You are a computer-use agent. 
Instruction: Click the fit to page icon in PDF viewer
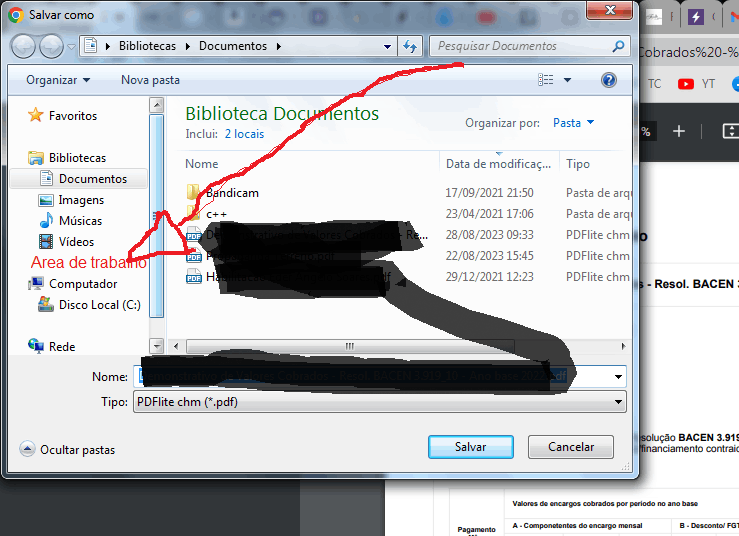coord(731,132)
